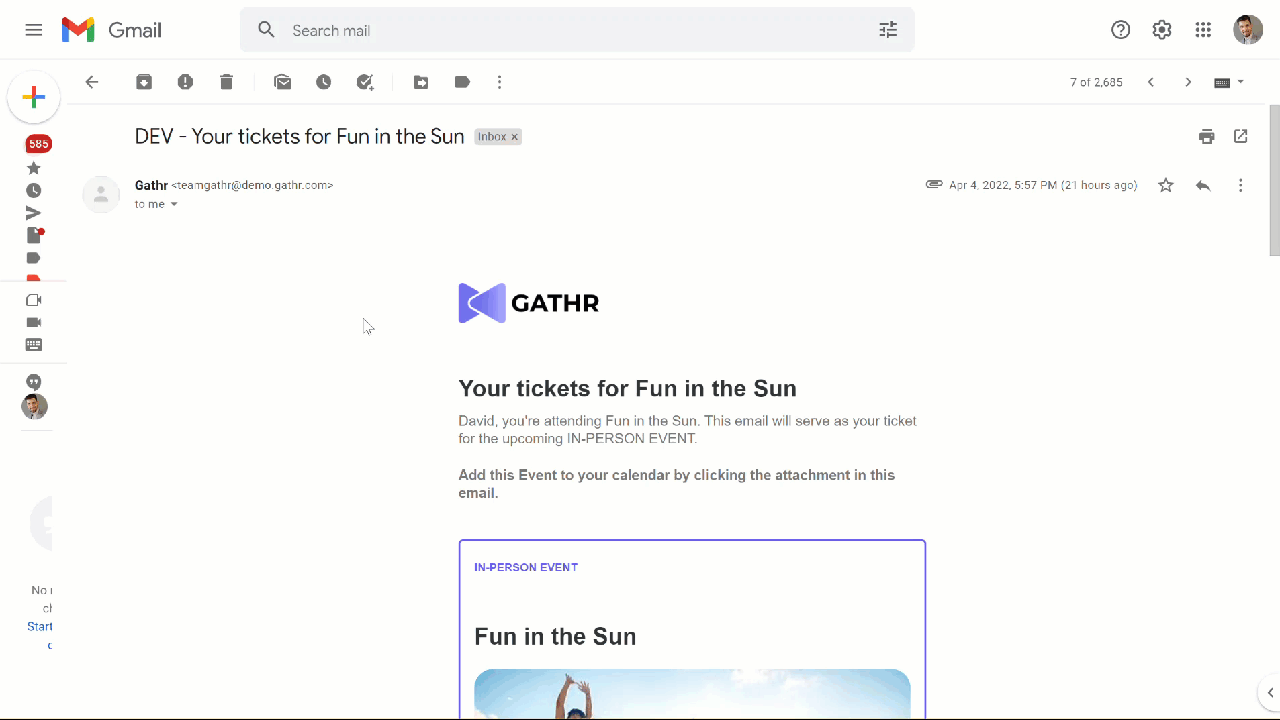Go back to the inbox list
The width and height of the screenshot is (1280, 720).
[92, 82]
